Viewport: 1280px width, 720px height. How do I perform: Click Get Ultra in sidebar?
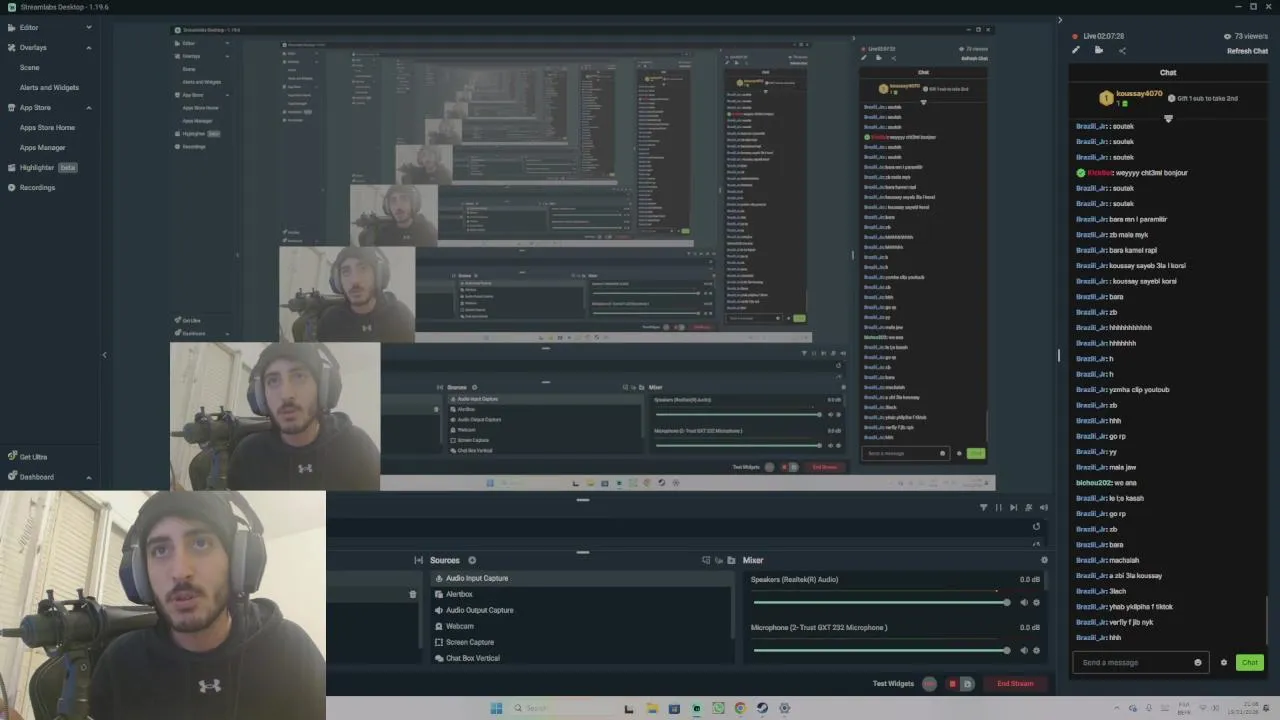(x=33, y=457)
